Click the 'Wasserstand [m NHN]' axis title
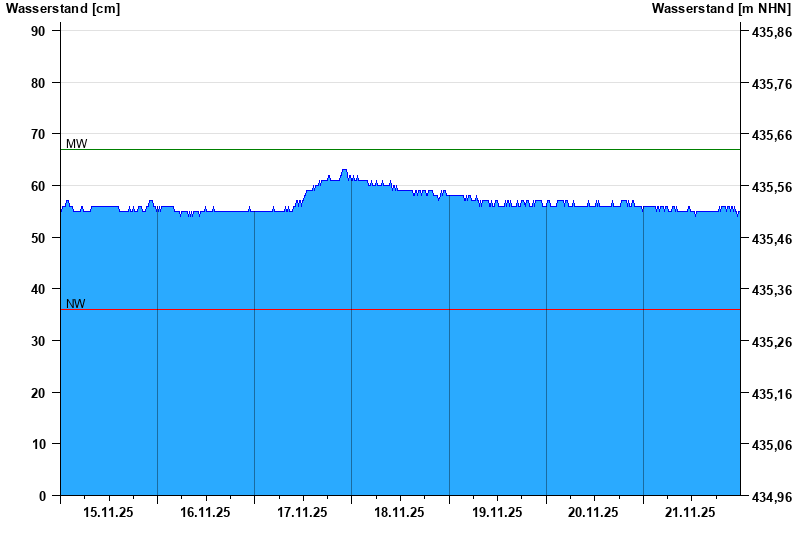Viewport: 800px width, 550px height. click(721, 9)
